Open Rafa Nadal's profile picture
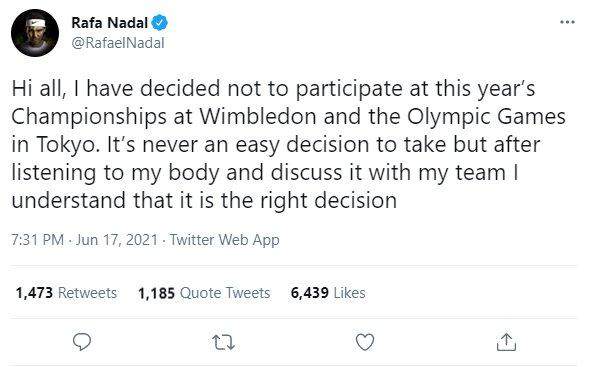 coord(35,33)
